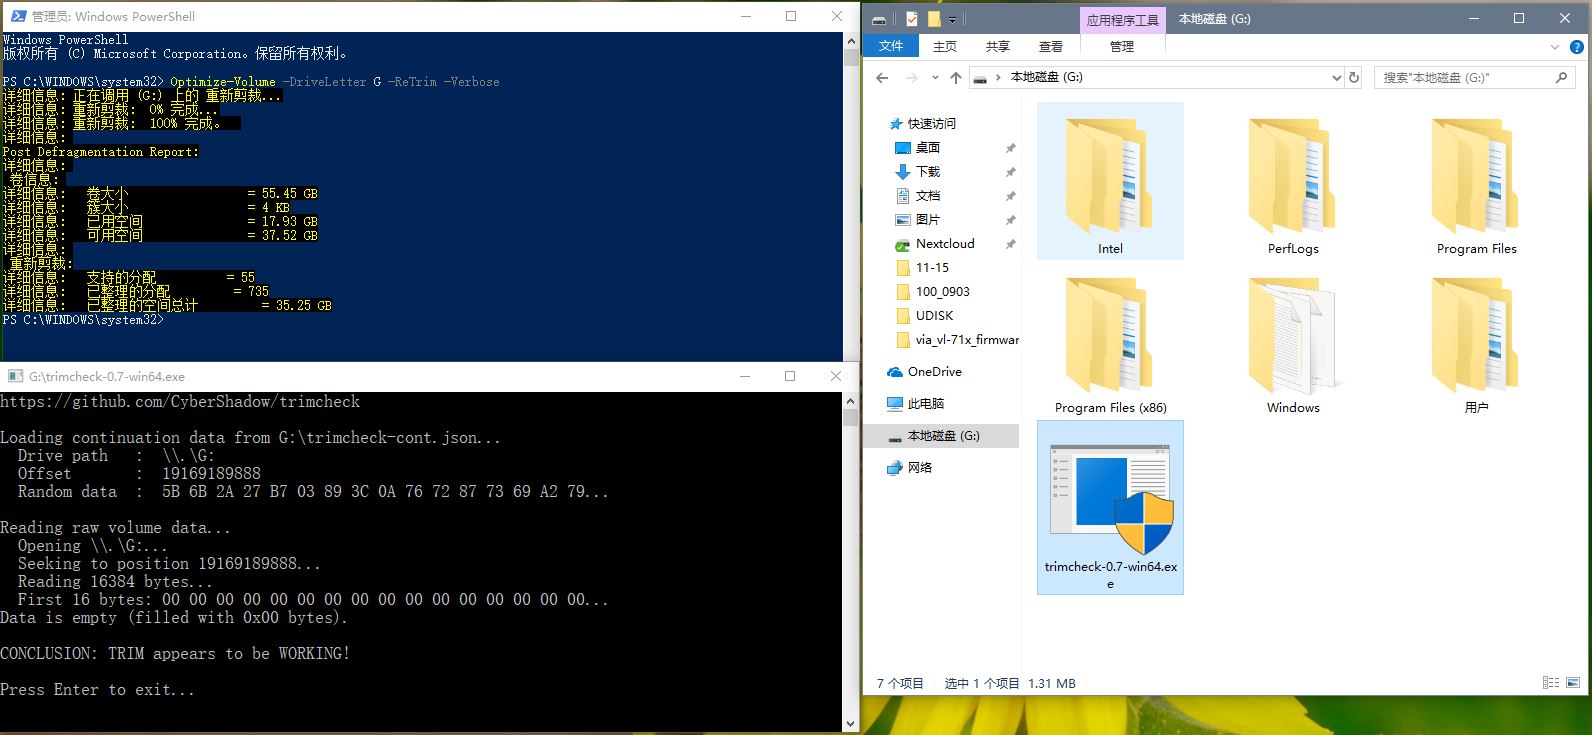Click the trimcheck console window title icon
Screen dimensions: 1592x735
pyautogui.click(x=15, y=376)
